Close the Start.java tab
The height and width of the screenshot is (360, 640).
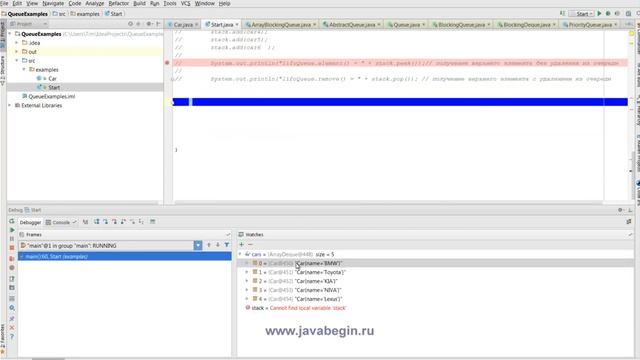click(237, 25)
